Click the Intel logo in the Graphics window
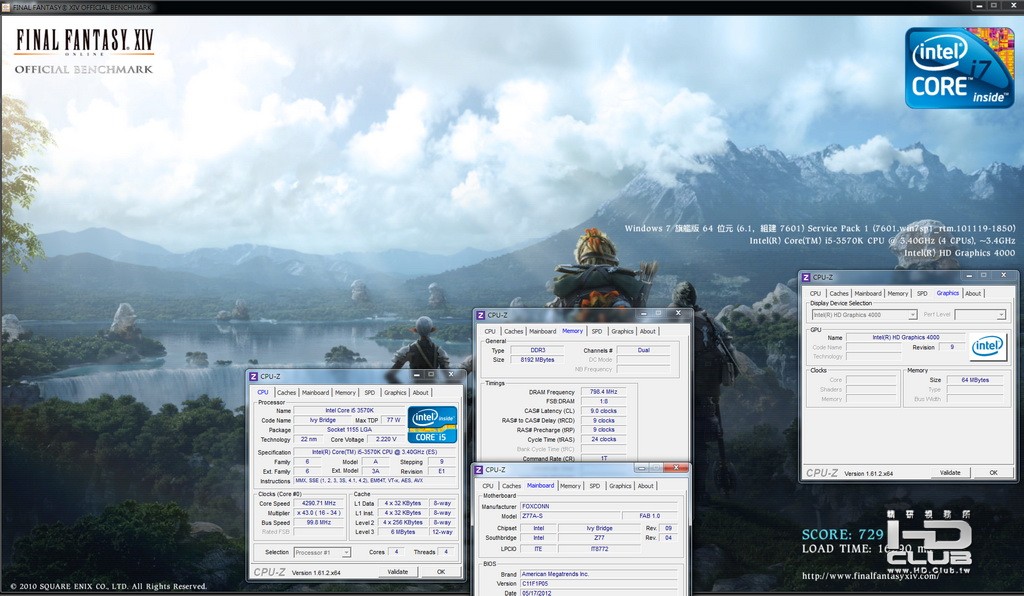 [987, 347]
